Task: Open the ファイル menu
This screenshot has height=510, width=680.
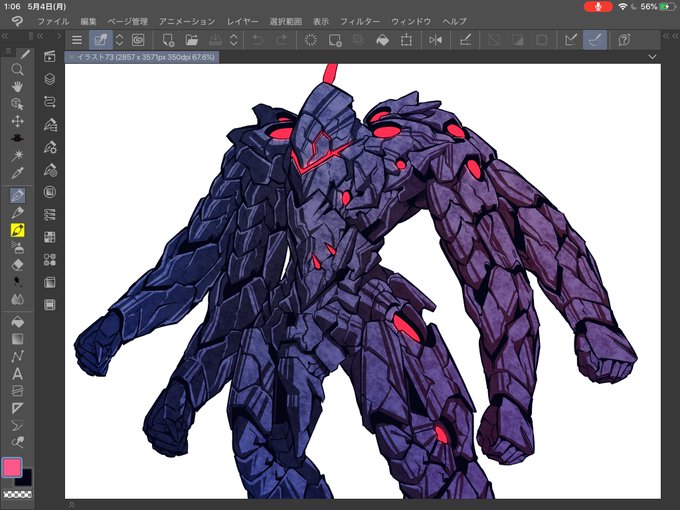Action: 53,21
